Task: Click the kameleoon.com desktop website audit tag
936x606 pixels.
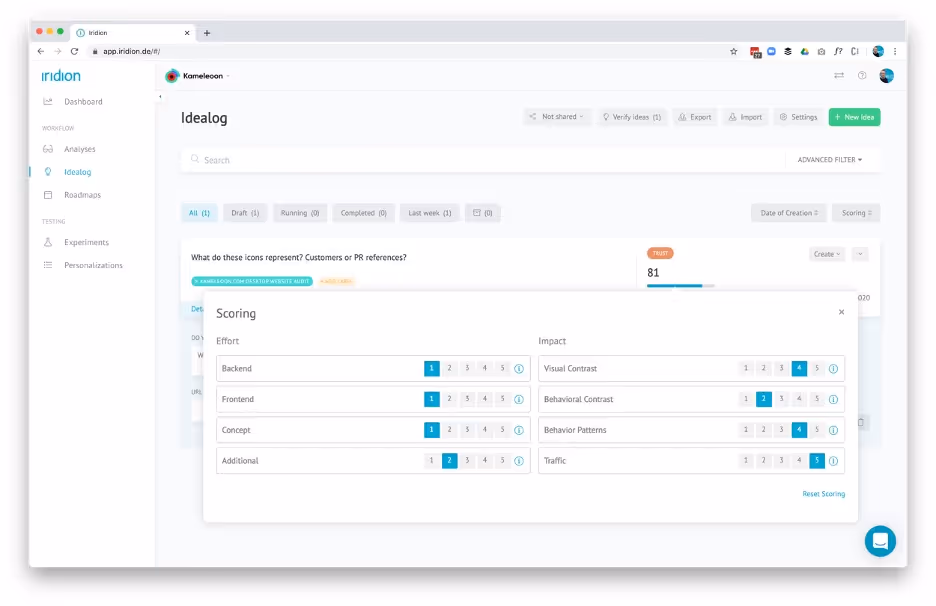Action: click(x=252, y=281)
